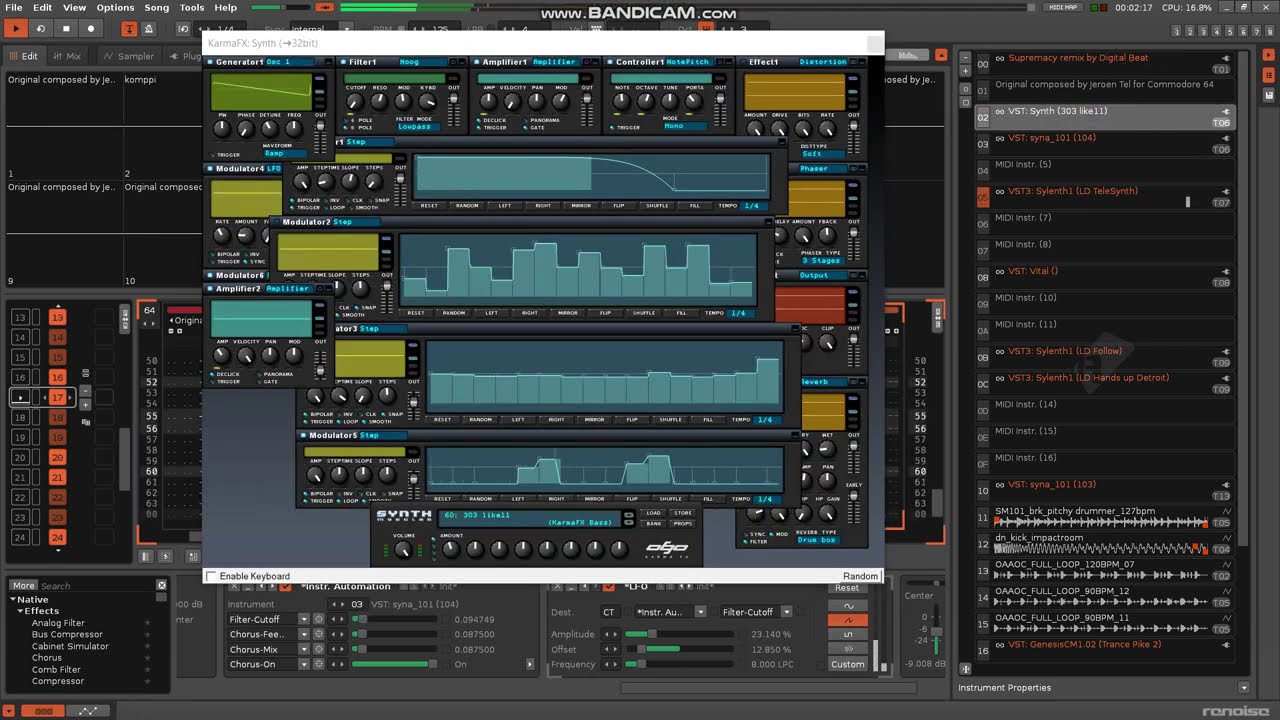This screenshot has height=720, width=1280.
Task: Check the Enable Keyboard checkbox
Action: point(211,576)
